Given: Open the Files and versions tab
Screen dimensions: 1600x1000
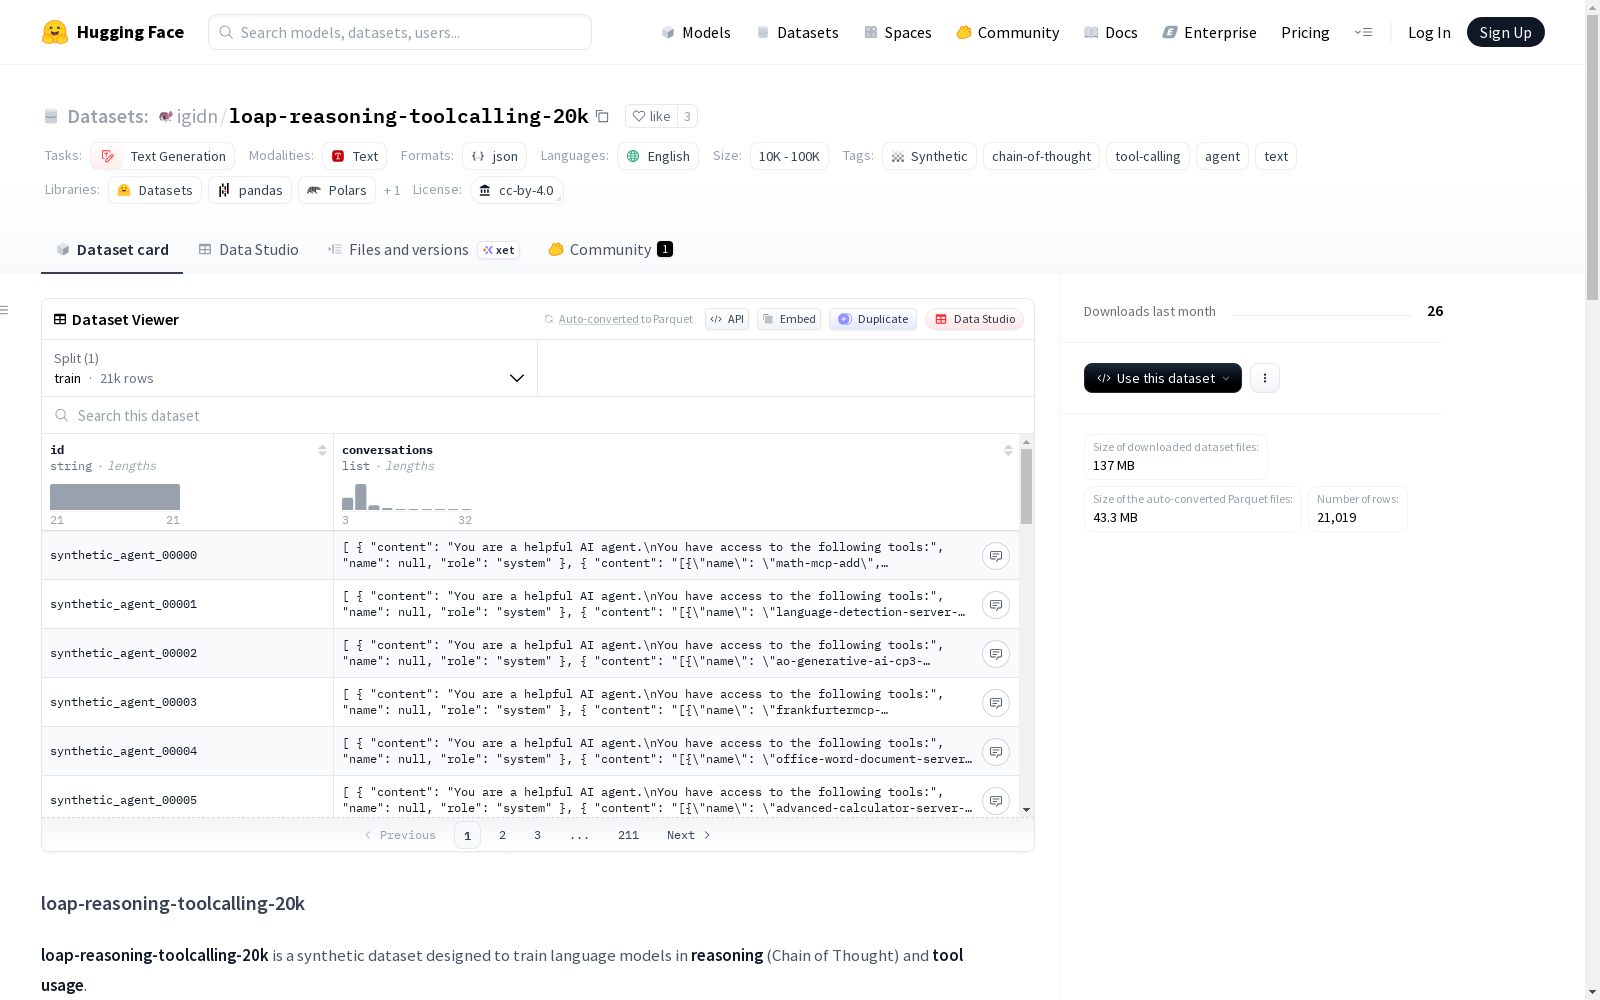Looking at the screenshot, I should click(423, 250).
